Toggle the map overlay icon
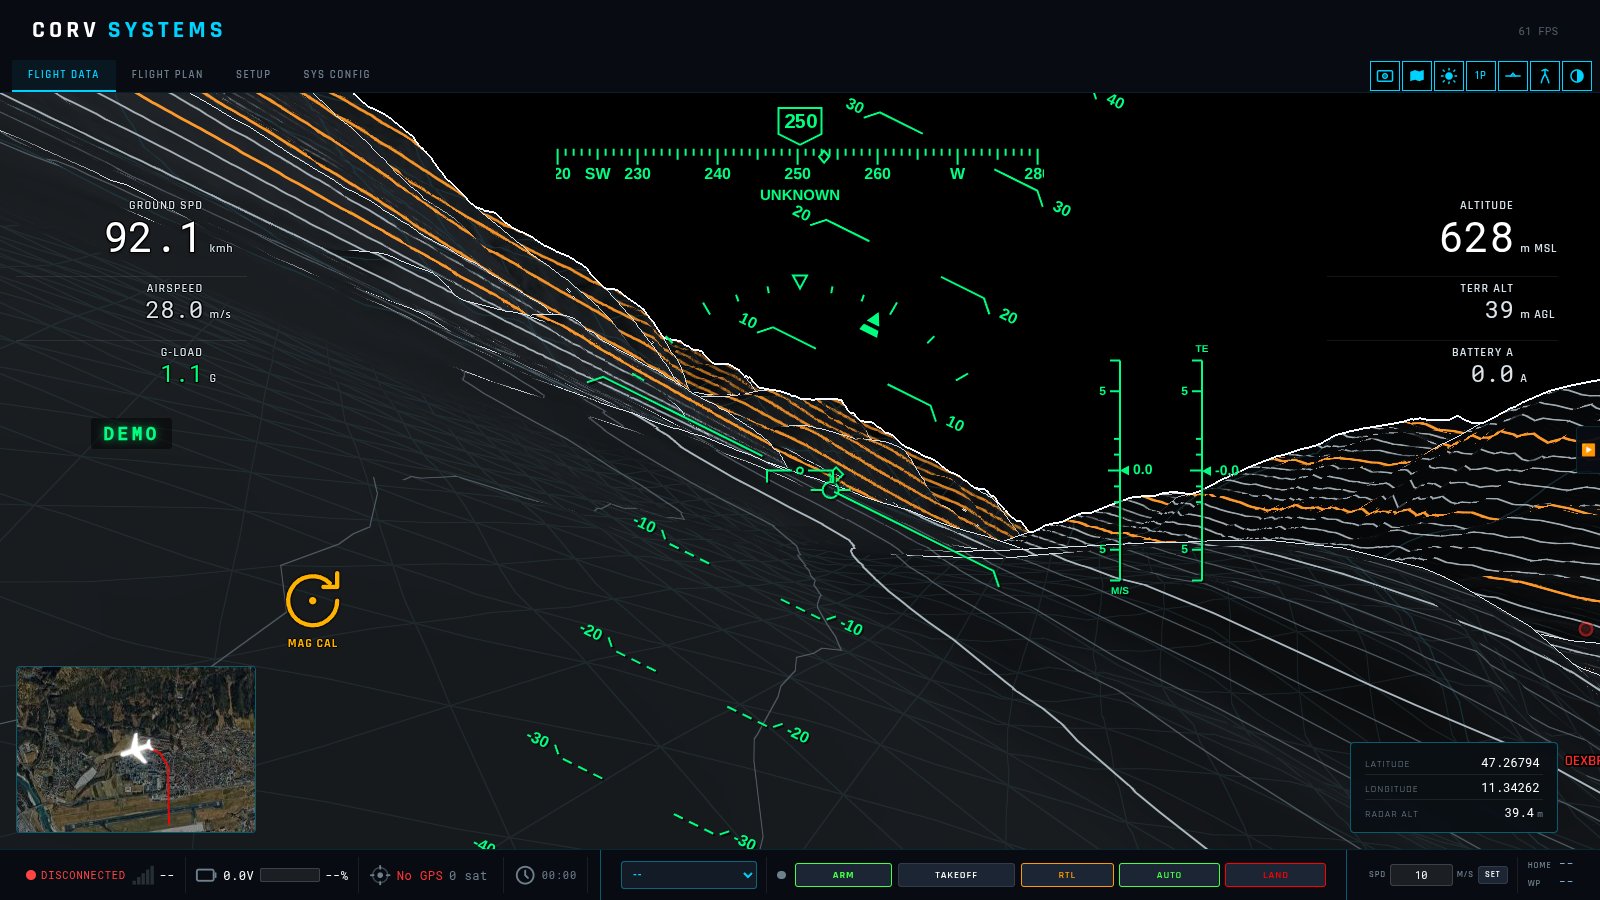The image size is (1600, 900). 1417,76
